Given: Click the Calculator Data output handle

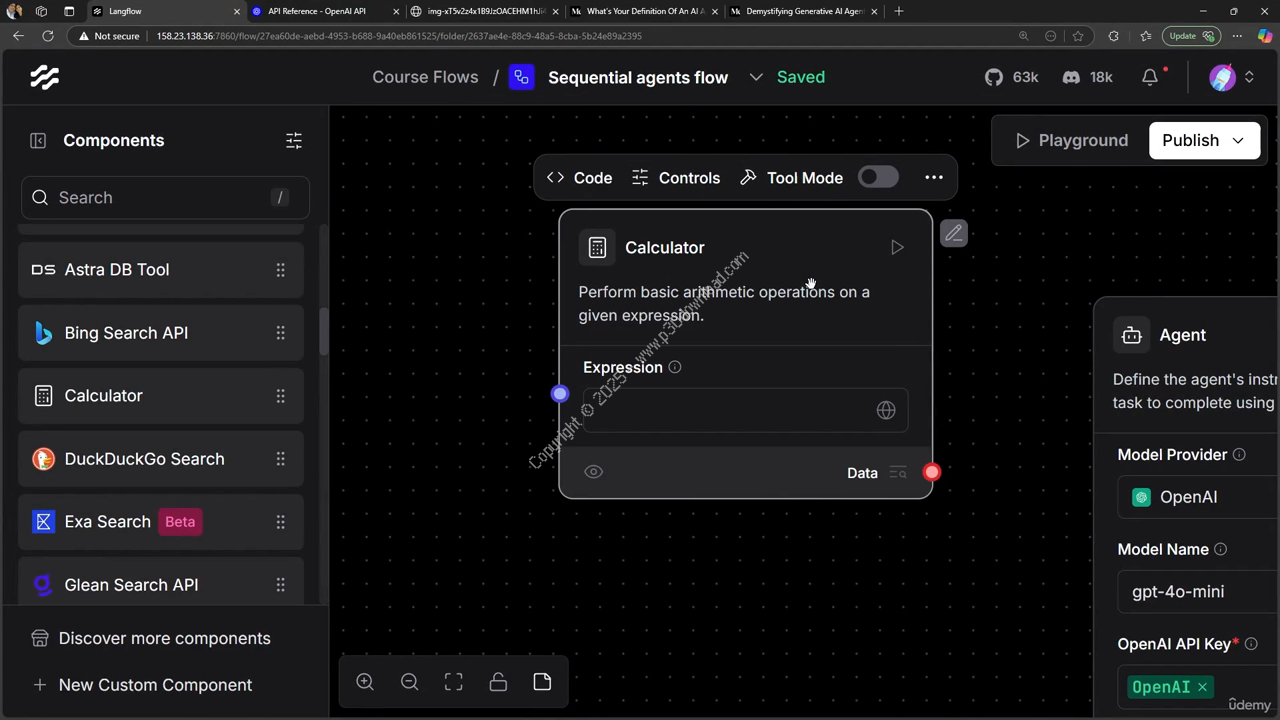Looking at the screenshot, I should [x=932, y=472].
